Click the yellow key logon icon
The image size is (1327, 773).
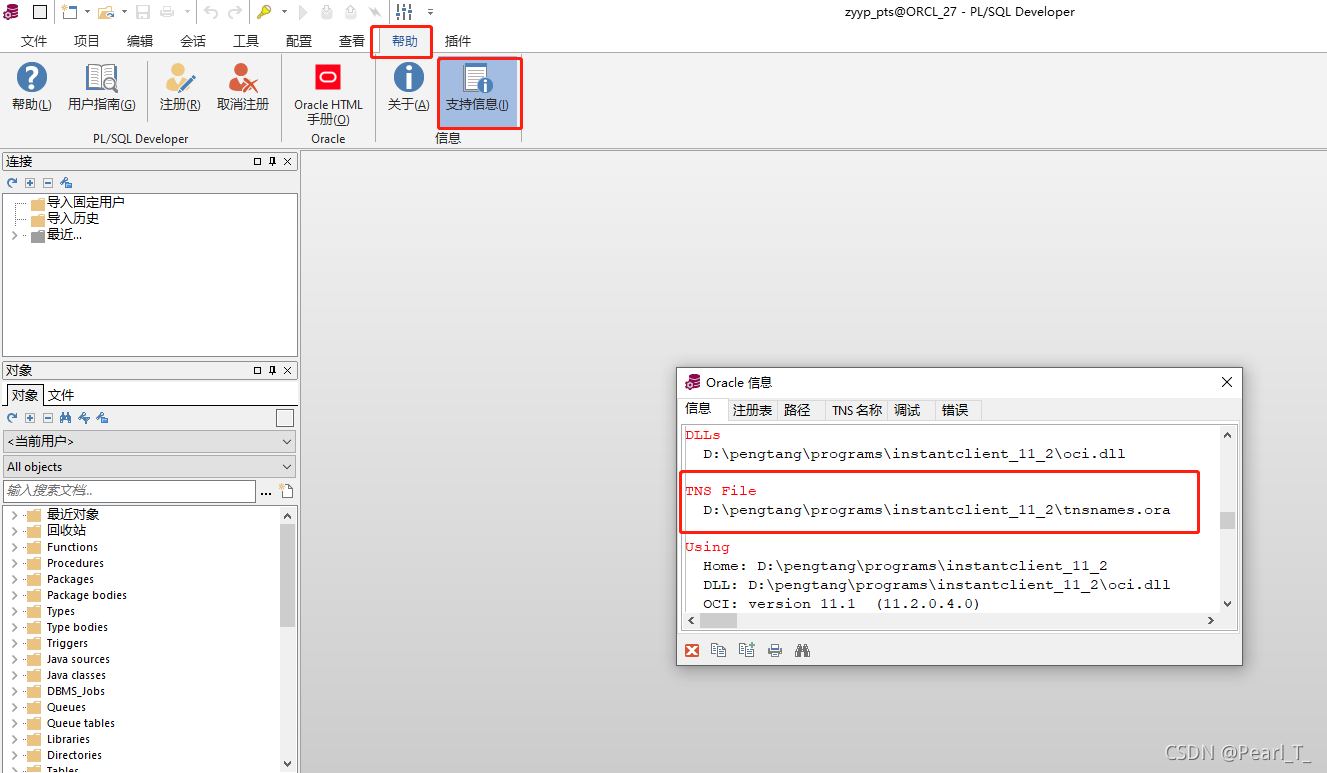pos(264,12)
